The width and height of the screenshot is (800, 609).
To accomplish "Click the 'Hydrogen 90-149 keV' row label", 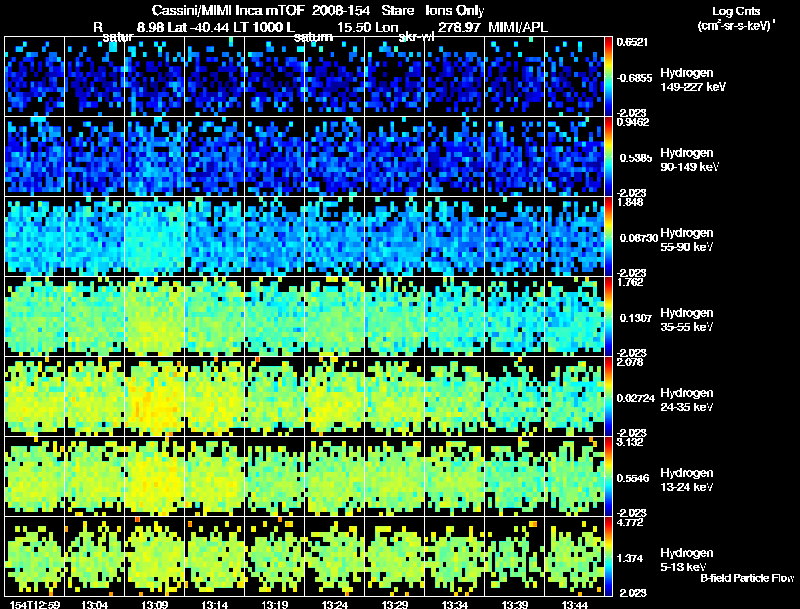I will [689, 160].
